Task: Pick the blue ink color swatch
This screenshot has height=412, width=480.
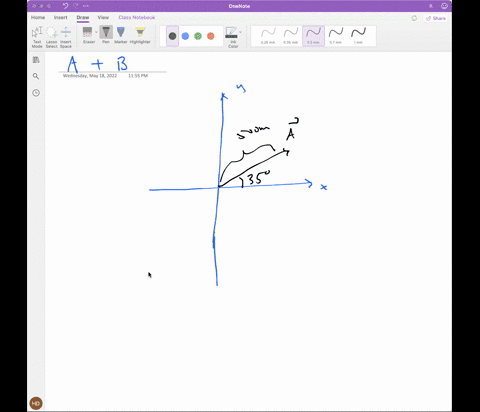Action: 185,36
